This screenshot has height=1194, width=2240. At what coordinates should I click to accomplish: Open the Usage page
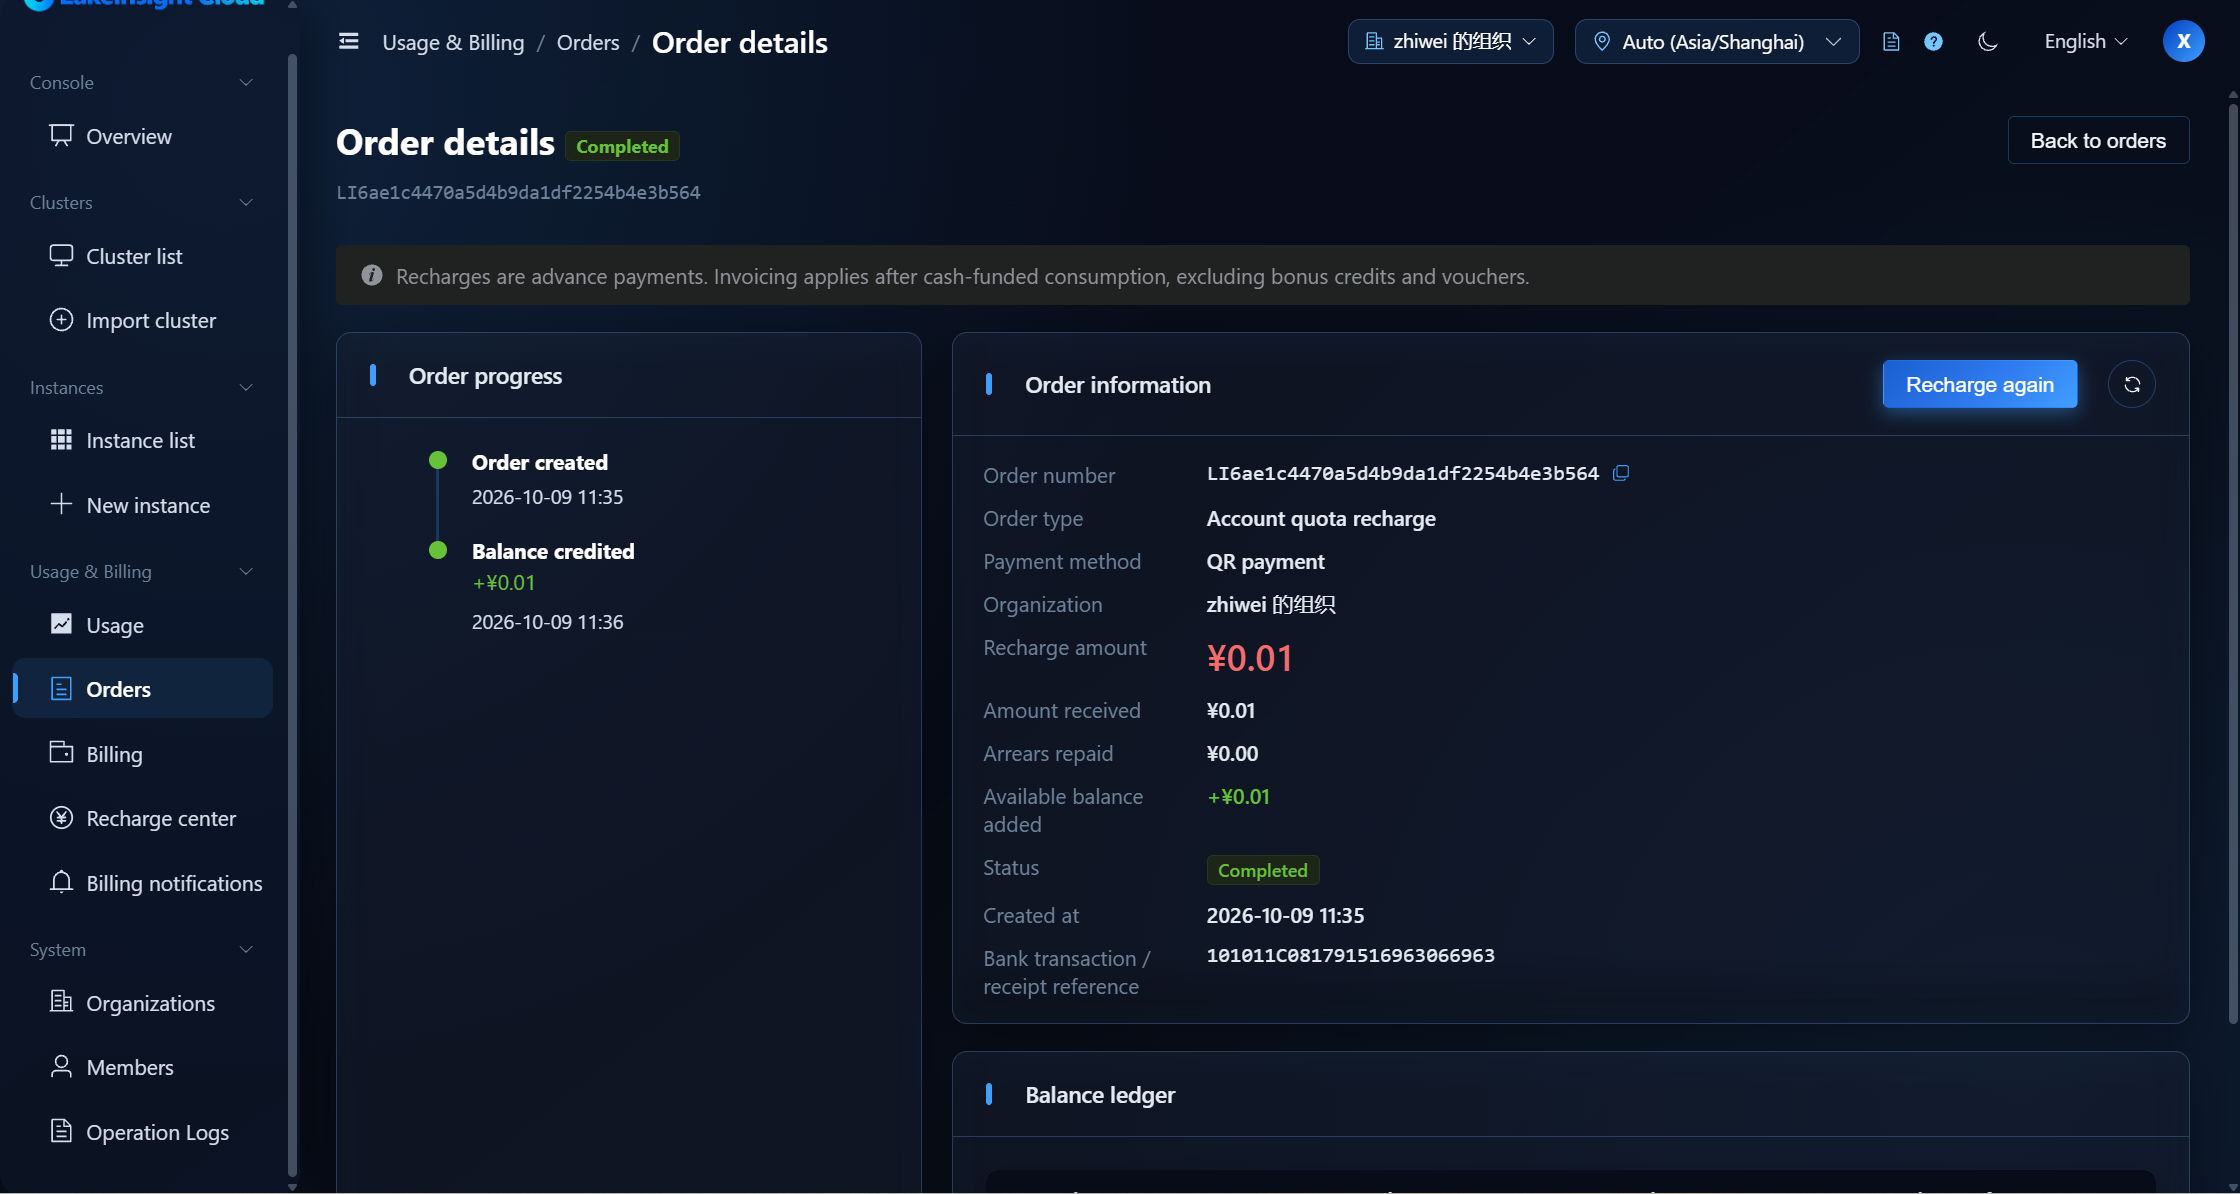tap(142, 625)
